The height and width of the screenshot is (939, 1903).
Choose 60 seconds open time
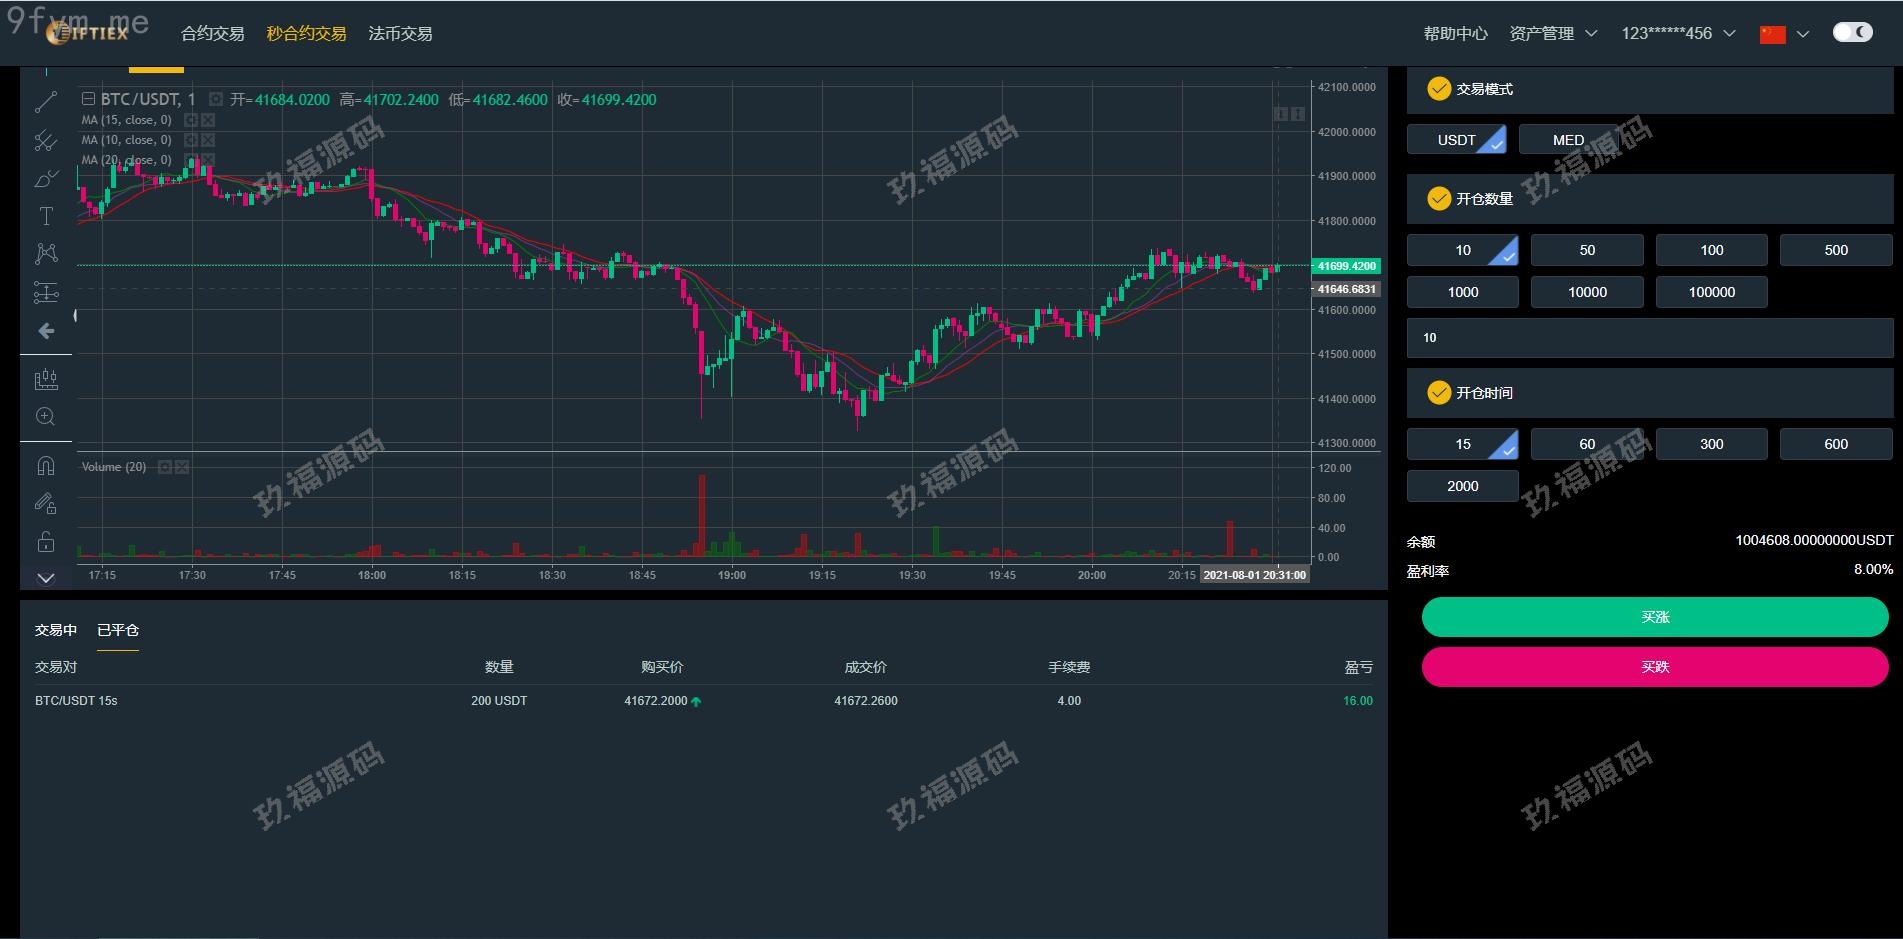[x=1587, y=444]
